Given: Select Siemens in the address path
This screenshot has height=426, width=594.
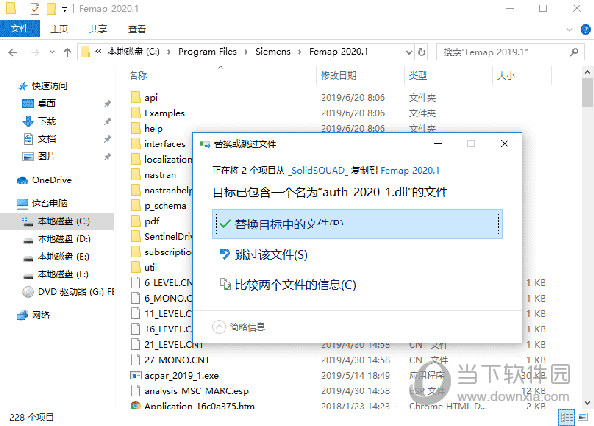Looking at the screenshot, I should [273, 52].
